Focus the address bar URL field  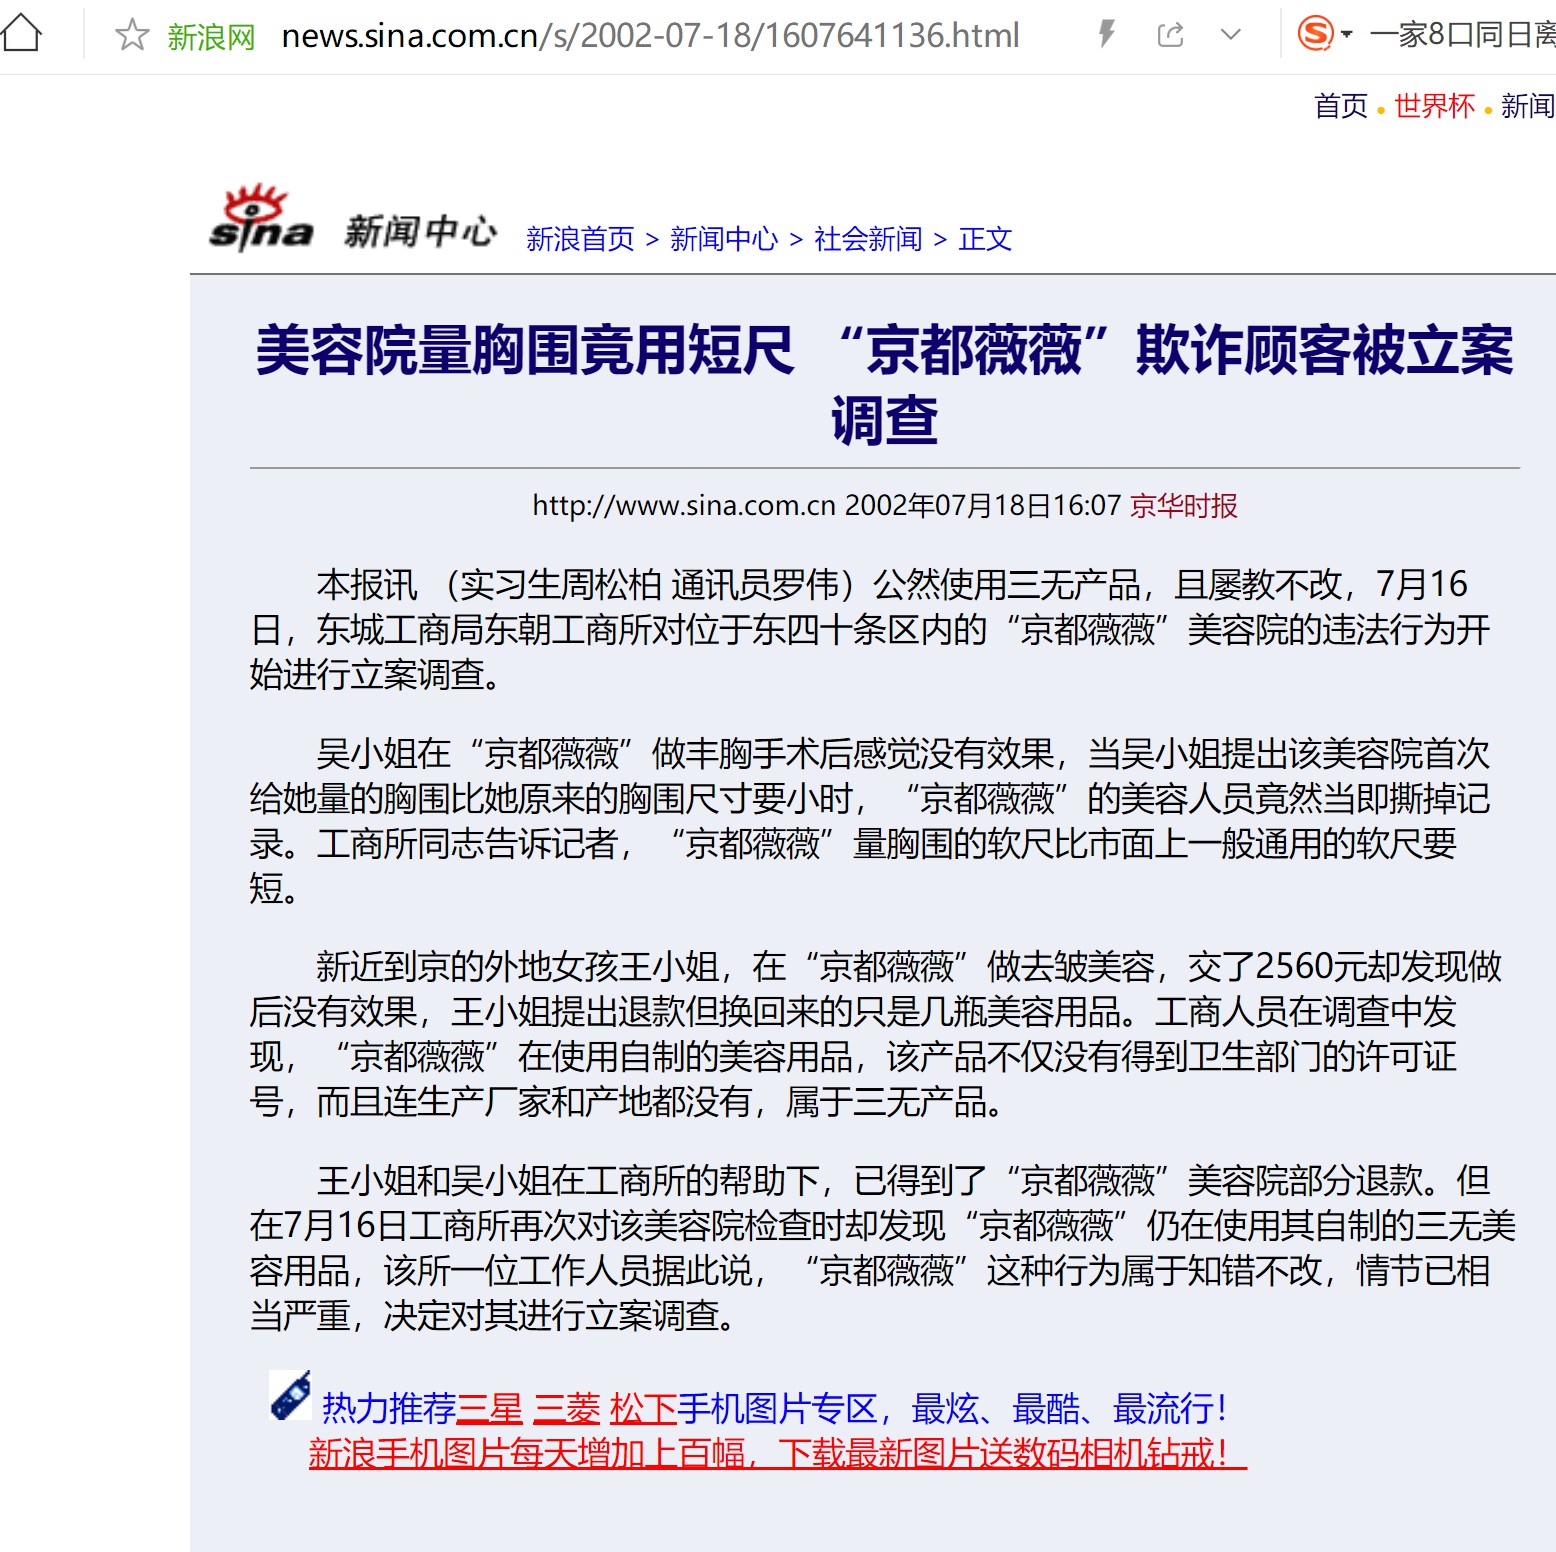[650, 36]
